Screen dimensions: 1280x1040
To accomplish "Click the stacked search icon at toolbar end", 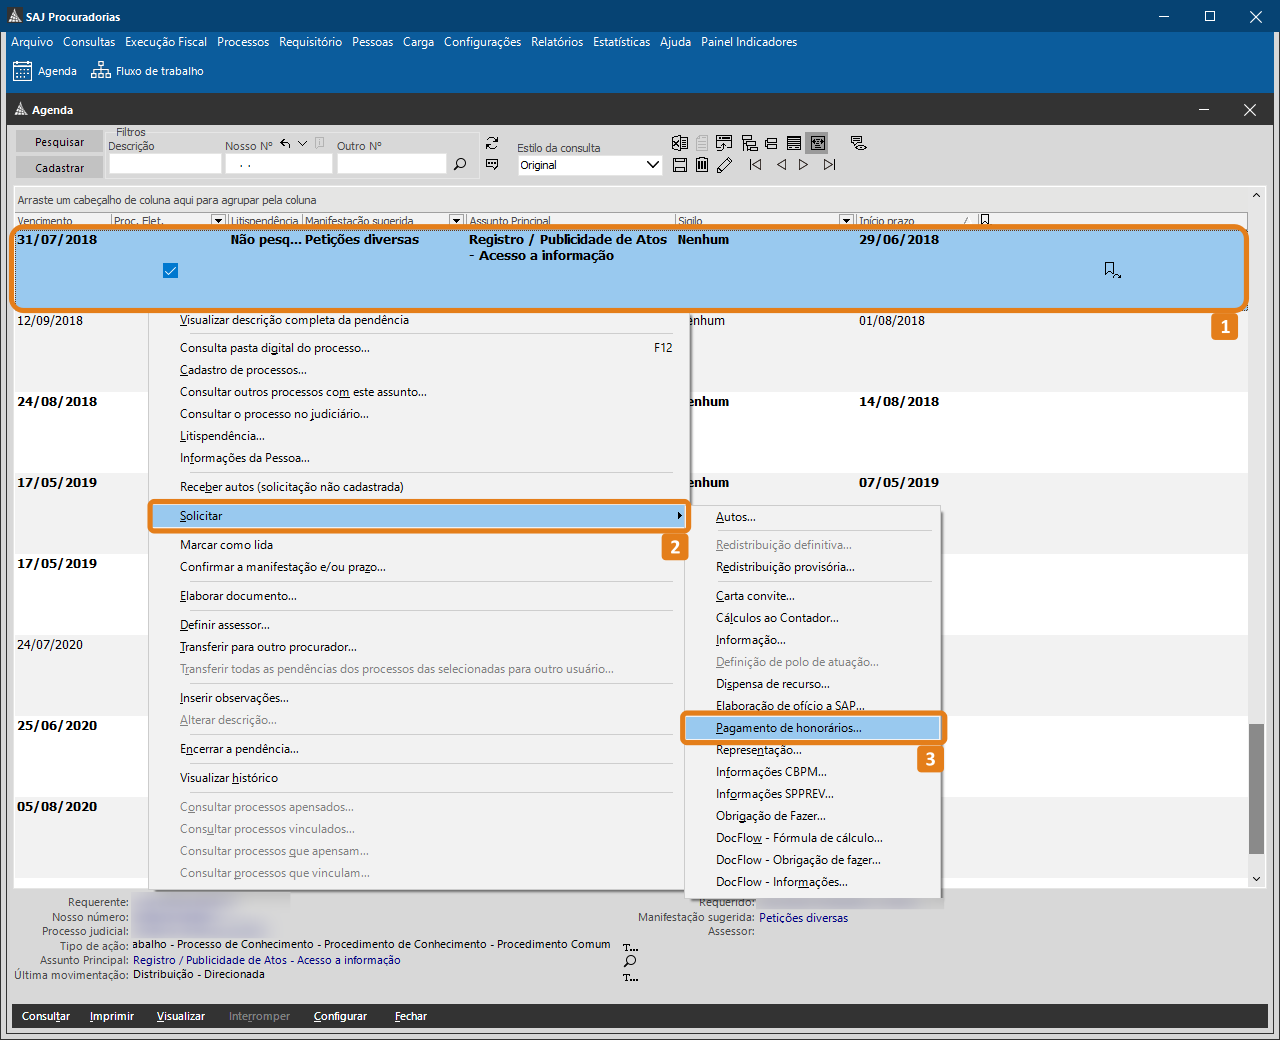I will click(858, 143).
